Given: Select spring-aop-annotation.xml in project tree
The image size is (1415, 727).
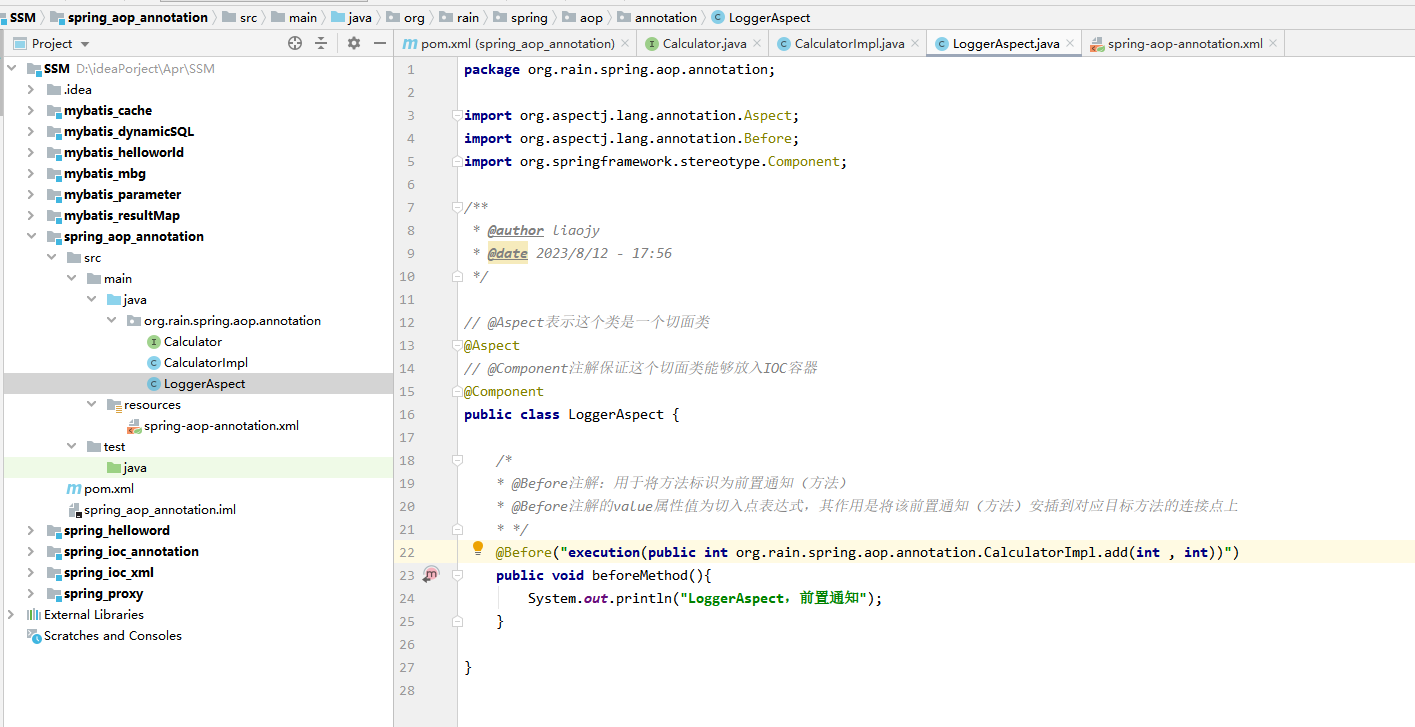Looking at the screenshot, I should 221,426.
